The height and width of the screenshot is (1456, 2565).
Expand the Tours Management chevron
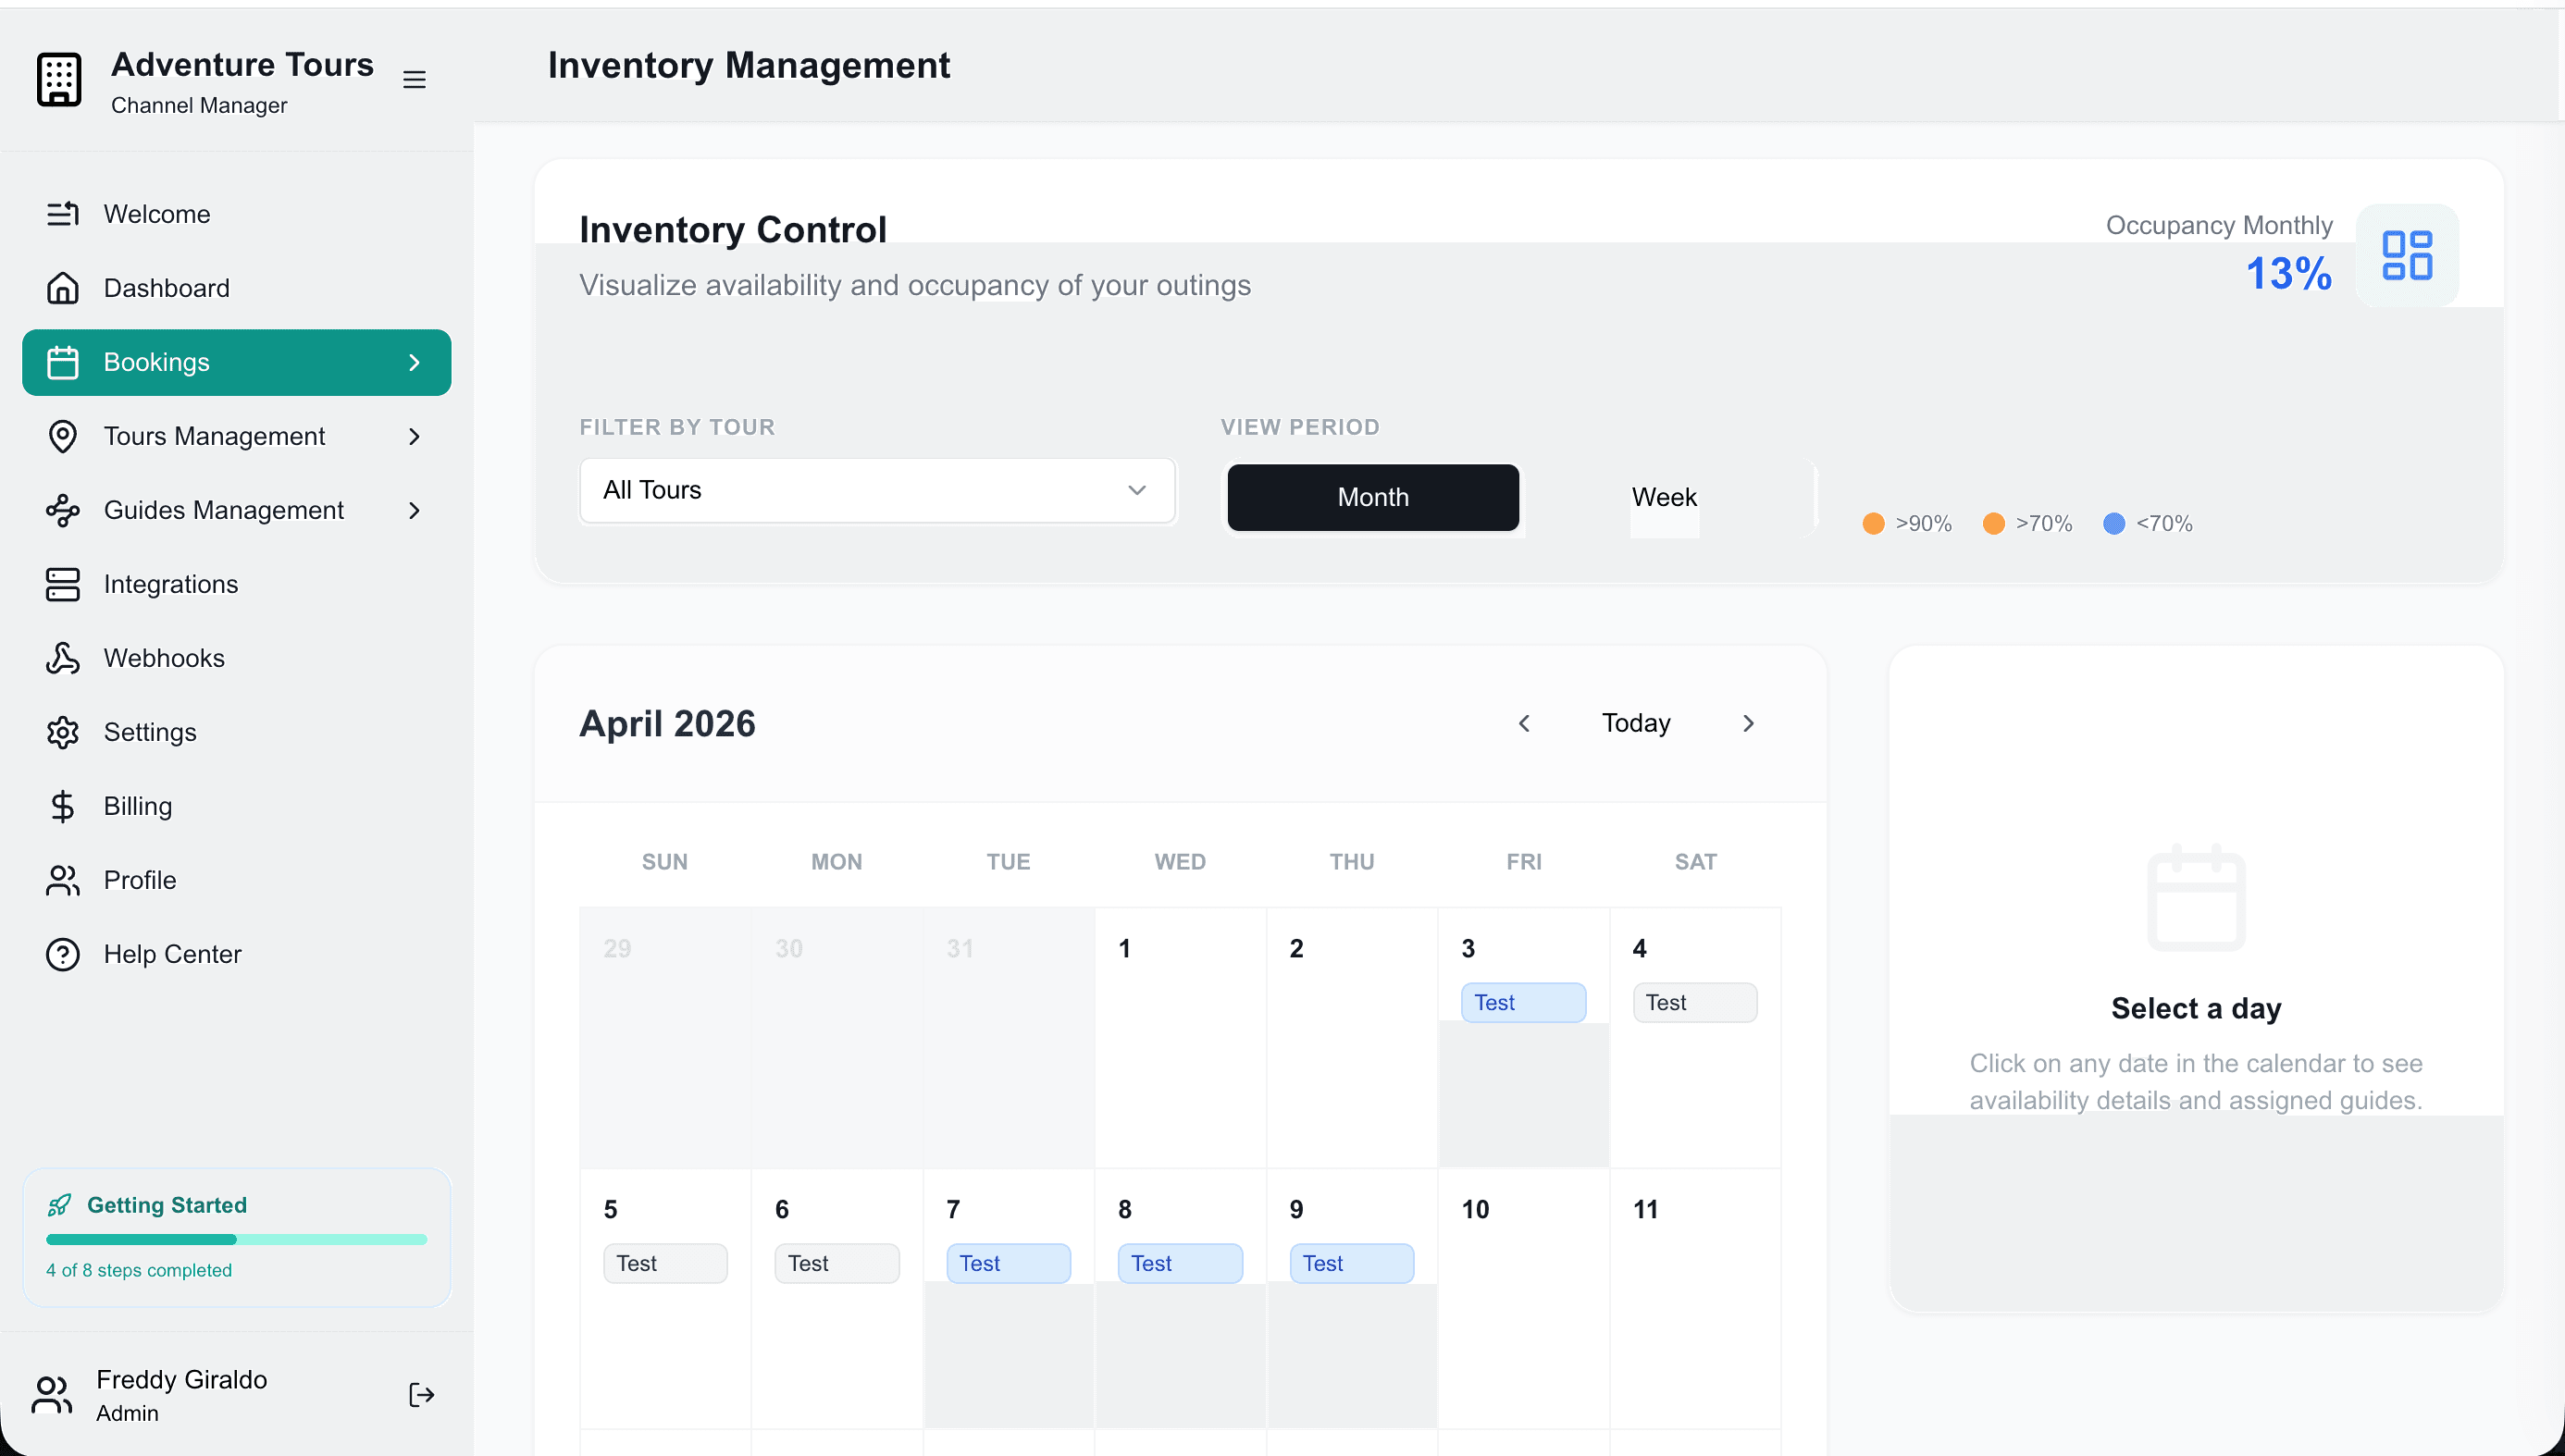[414, 436]
